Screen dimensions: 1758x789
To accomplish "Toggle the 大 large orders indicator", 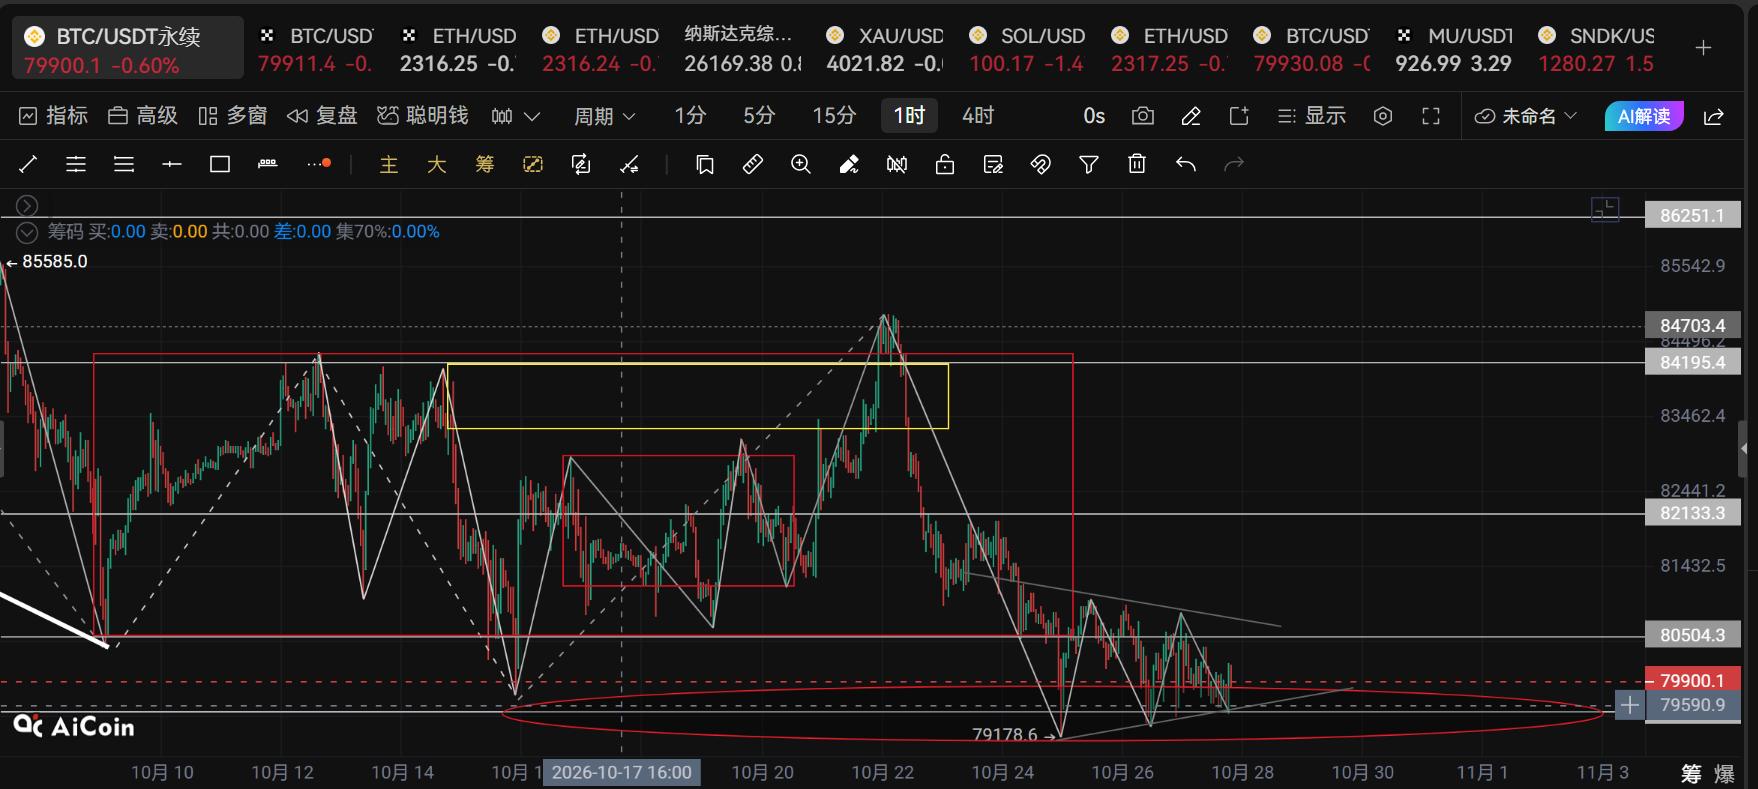I will tap(437, 164).
